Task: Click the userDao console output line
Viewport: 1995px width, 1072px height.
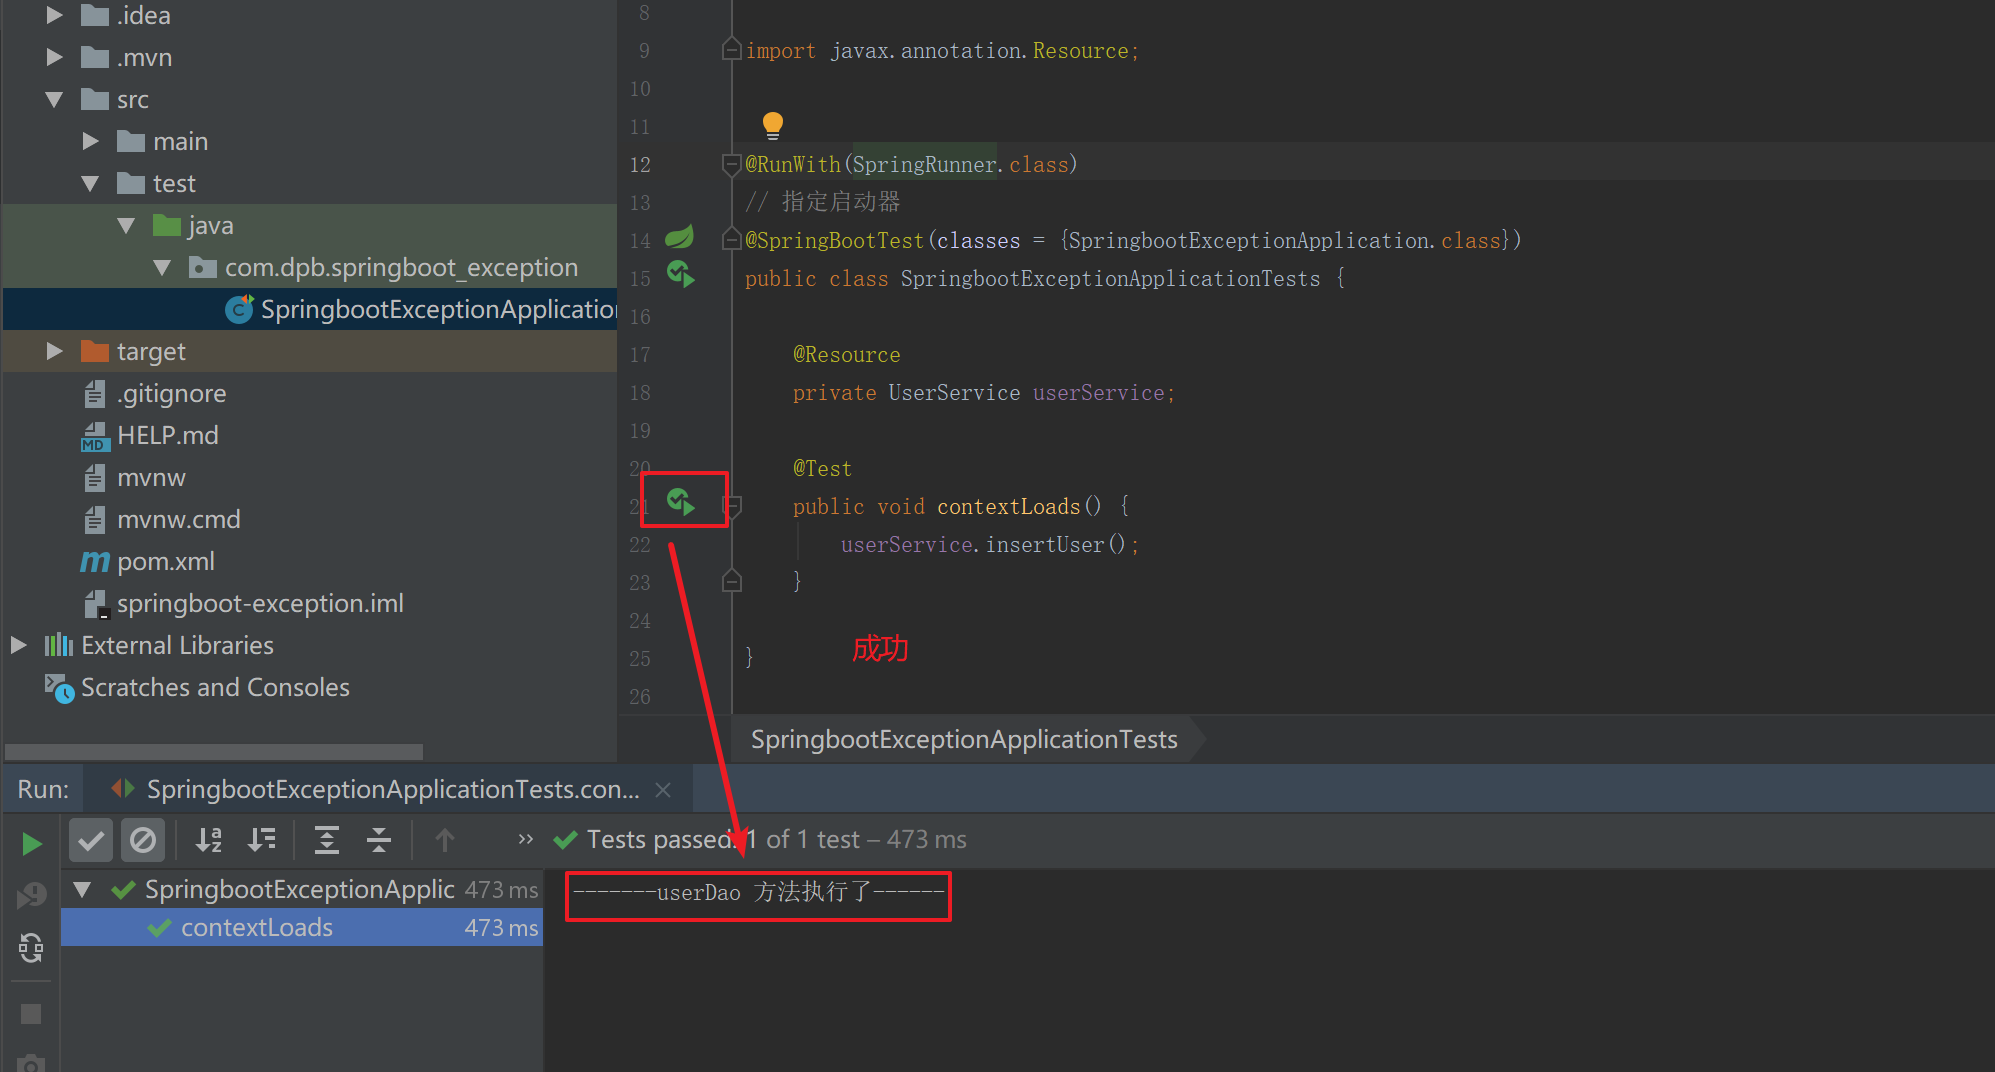Action: click(758, 892)
